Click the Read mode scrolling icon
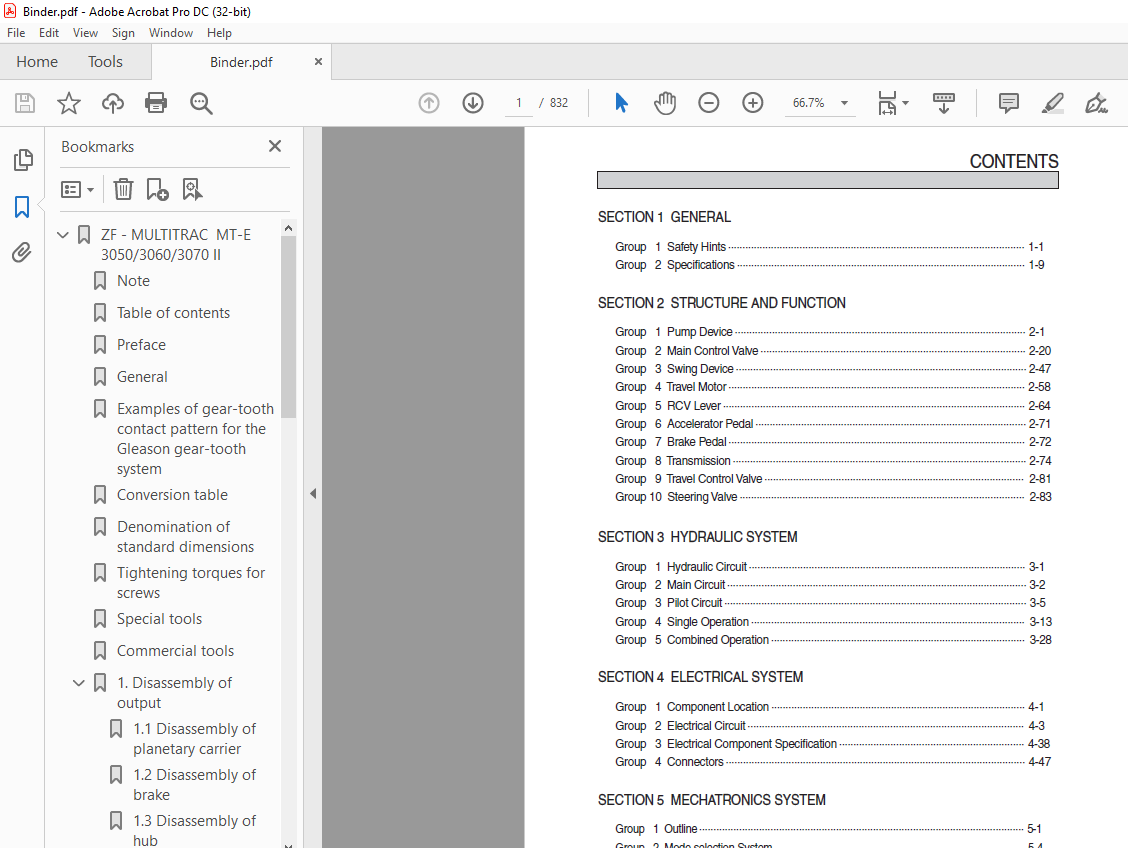The height and width of the screenshot is (848, 1128). (x=944, y=103)
